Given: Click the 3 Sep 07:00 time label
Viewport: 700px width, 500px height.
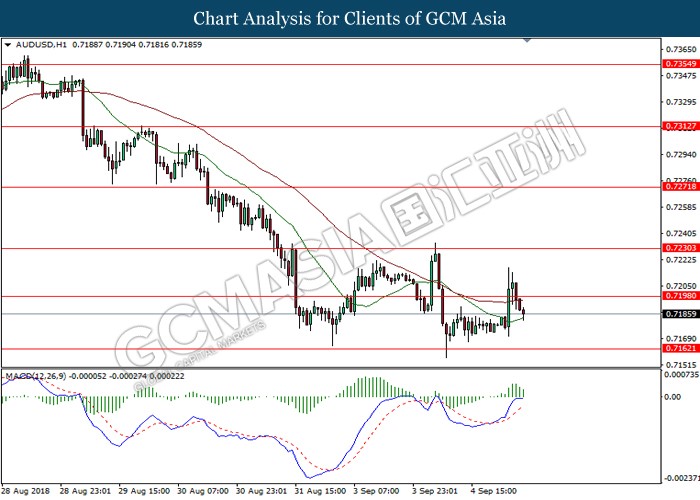Looking at the screenshot, I should tap(376, 491).
